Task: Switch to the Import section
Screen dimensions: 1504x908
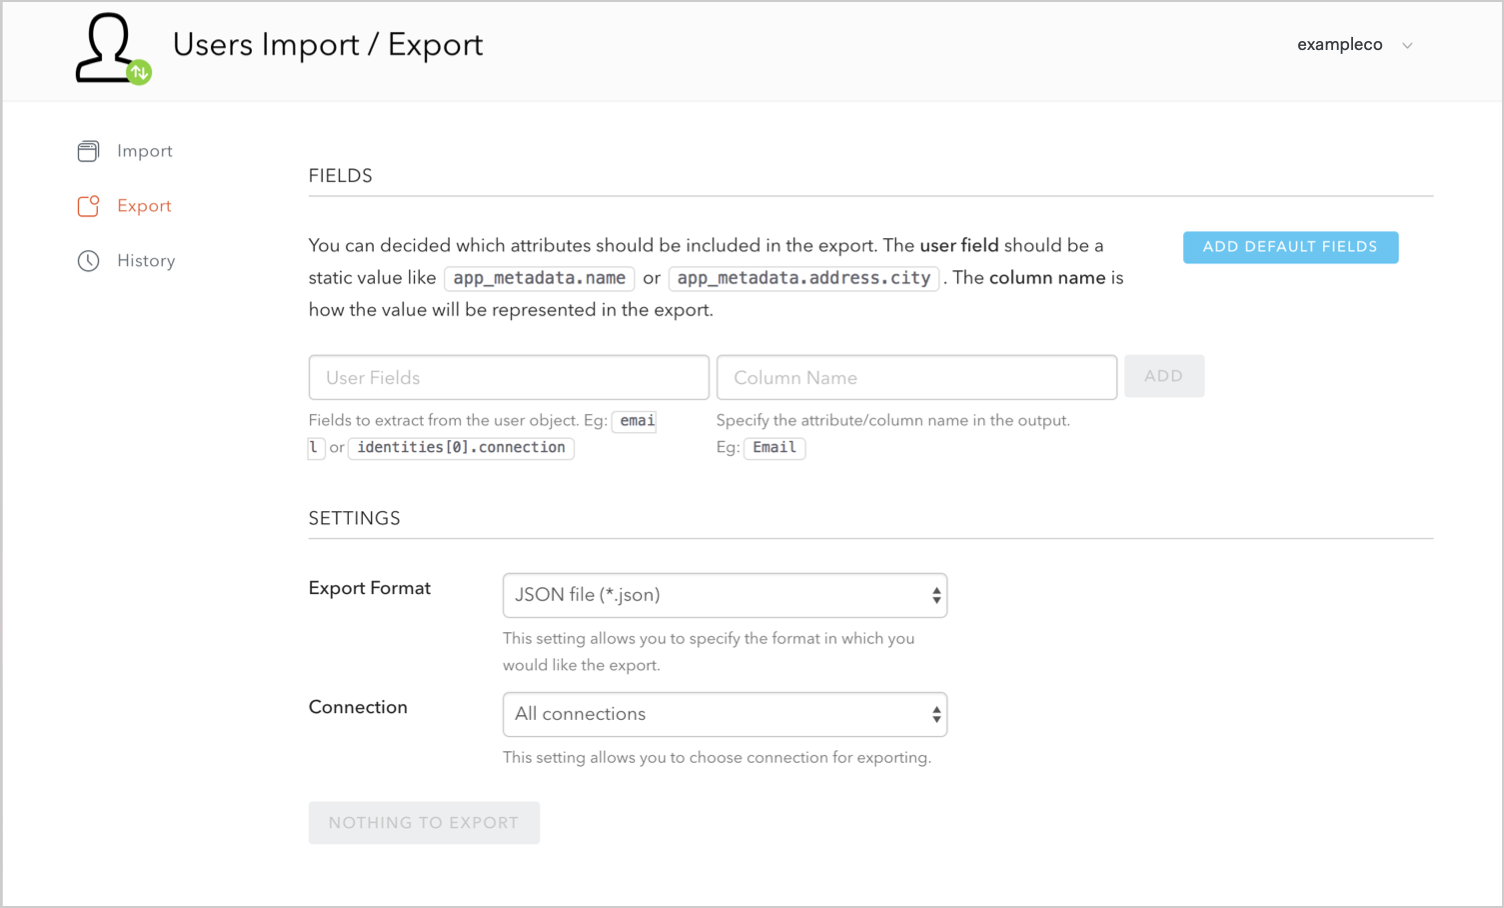Action: [145, 150]
